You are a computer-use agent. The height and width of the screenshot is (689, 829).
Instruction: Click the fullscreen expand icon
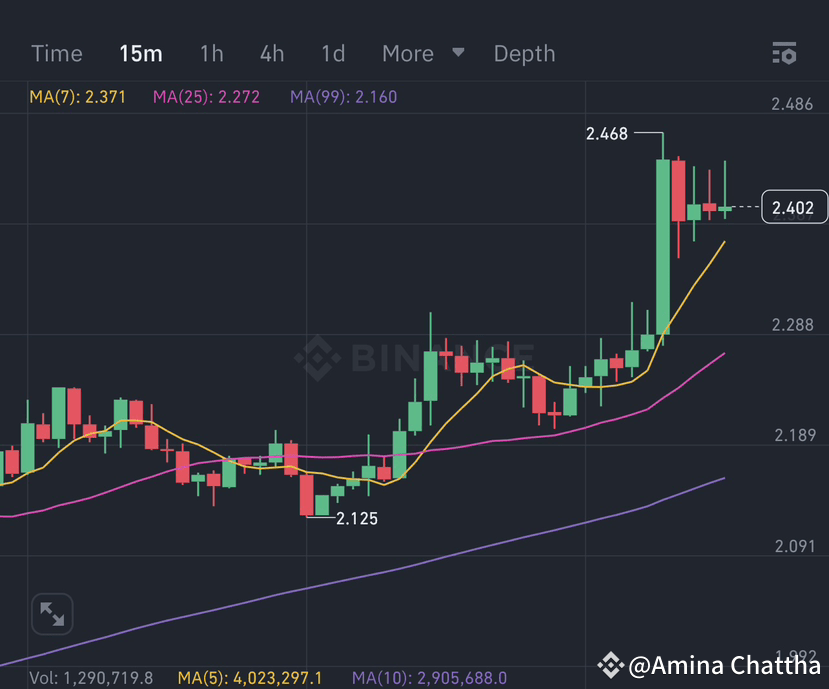pos(51,614)
